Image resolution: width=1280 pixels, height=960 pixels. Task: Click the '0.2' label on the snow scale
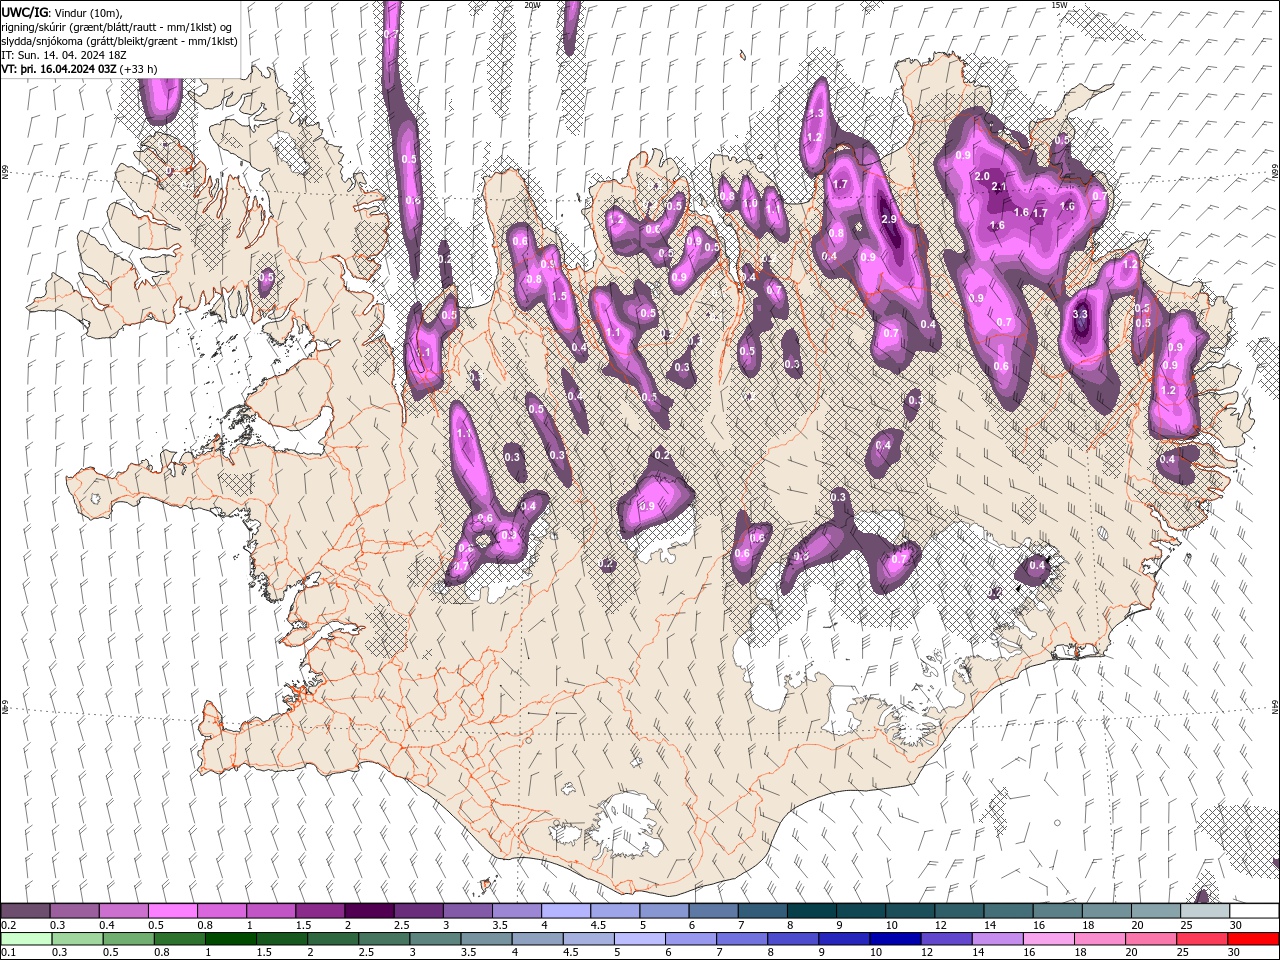[8, 925]
